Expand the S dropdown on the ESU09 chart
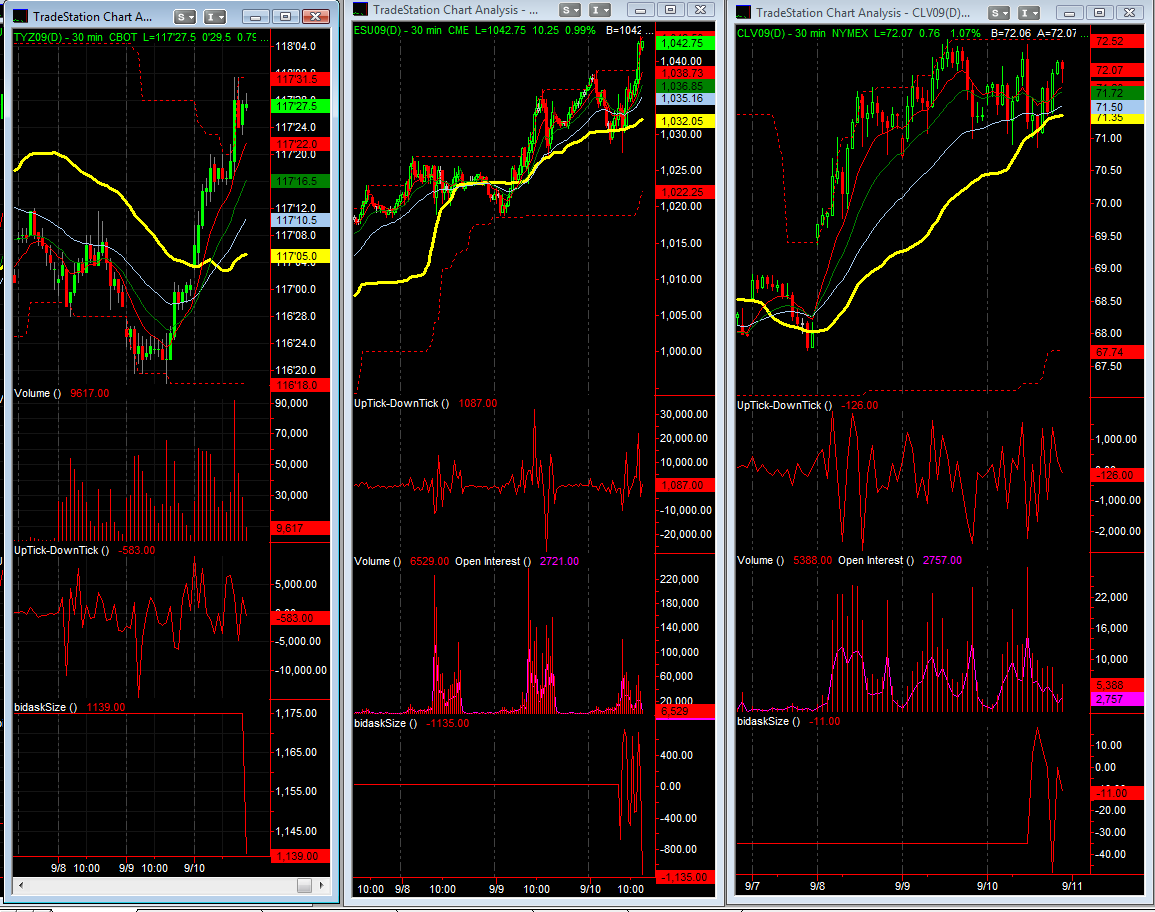The width and height of the screenshot is (1155, 912). coord(570,9)
